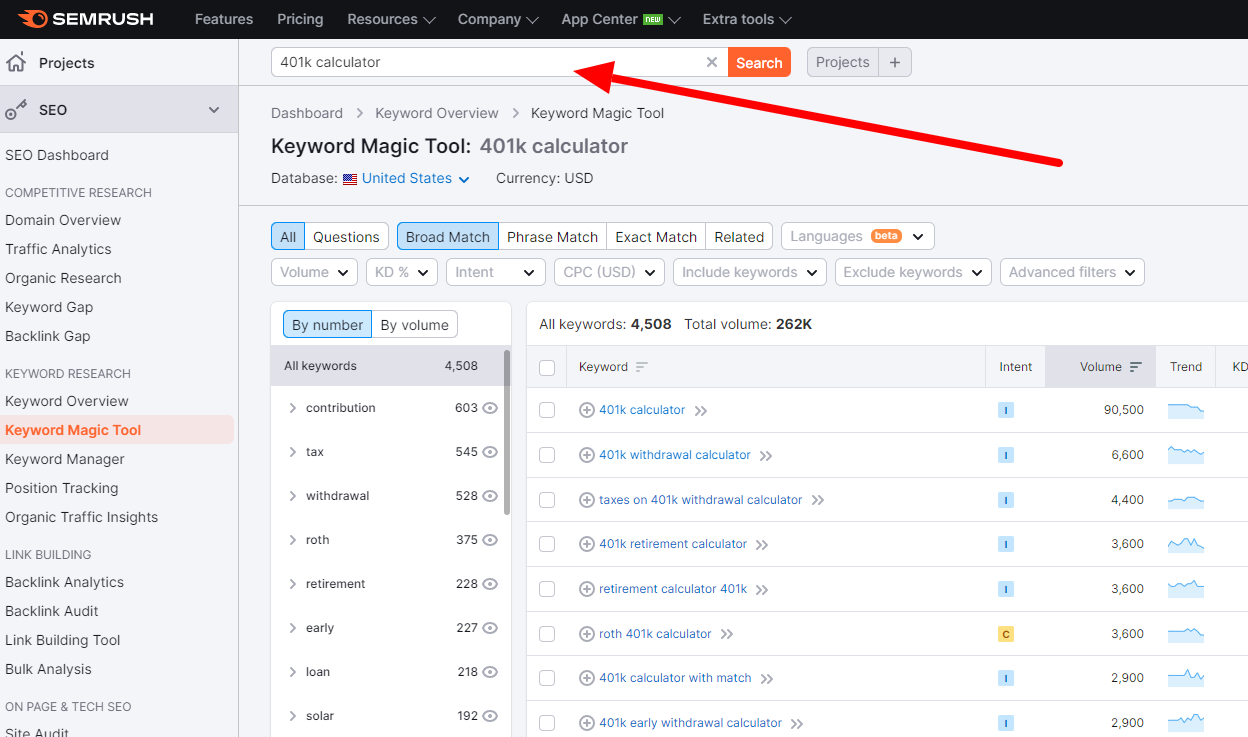Click the Keyword column sort icon
The width and height of the screenshot is (1248, 737).
(642, 367)
